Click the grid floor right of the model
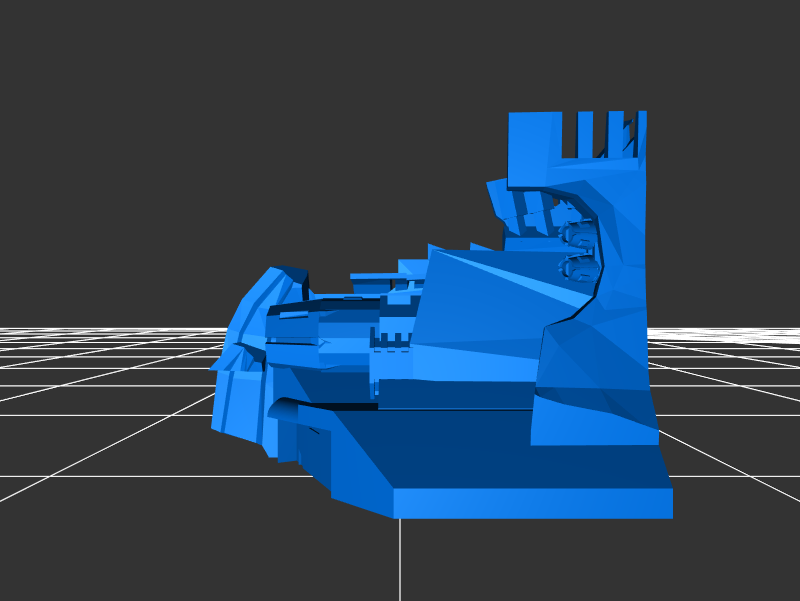Viewport: 800px width, 601px height. click(x=730, y=400)
